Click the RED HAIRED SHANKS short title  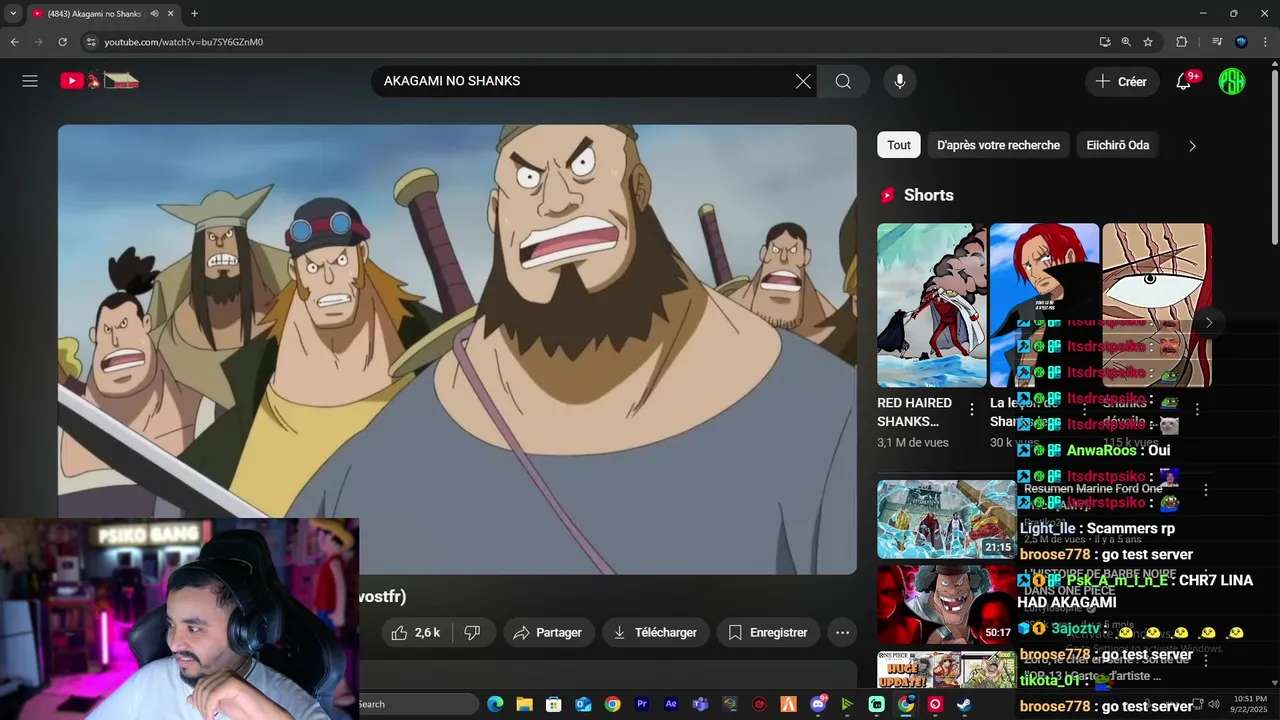pyautogui.click(x=915, y=412)
